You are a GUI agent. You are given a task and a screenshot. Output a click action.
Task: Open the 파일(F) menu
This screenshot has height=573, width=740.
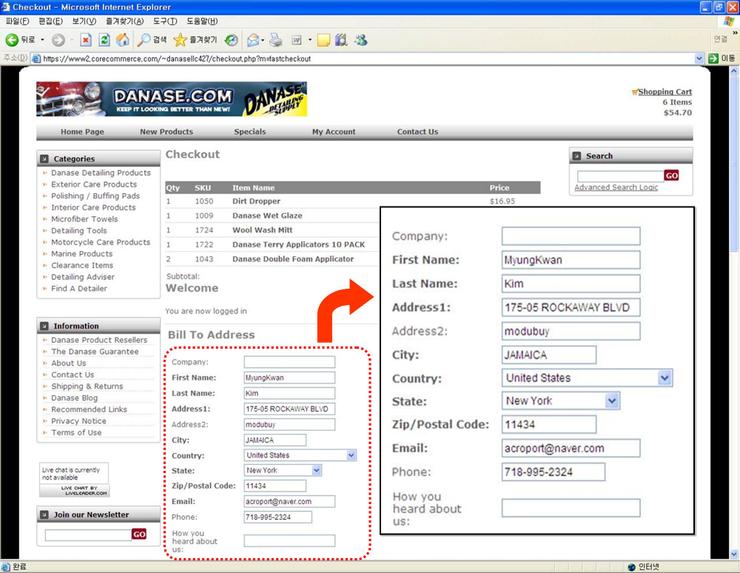tap(17, 21)
